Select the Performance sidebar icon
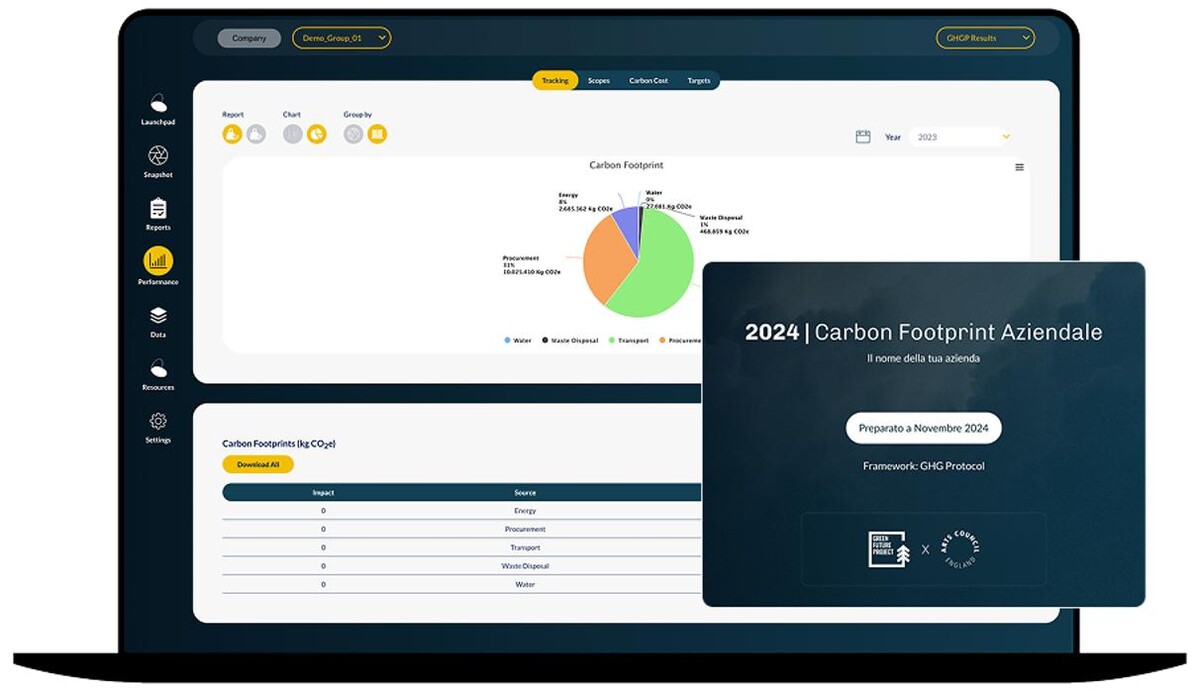The width and height of the screenshot is (1200, 693). [158, 262]
